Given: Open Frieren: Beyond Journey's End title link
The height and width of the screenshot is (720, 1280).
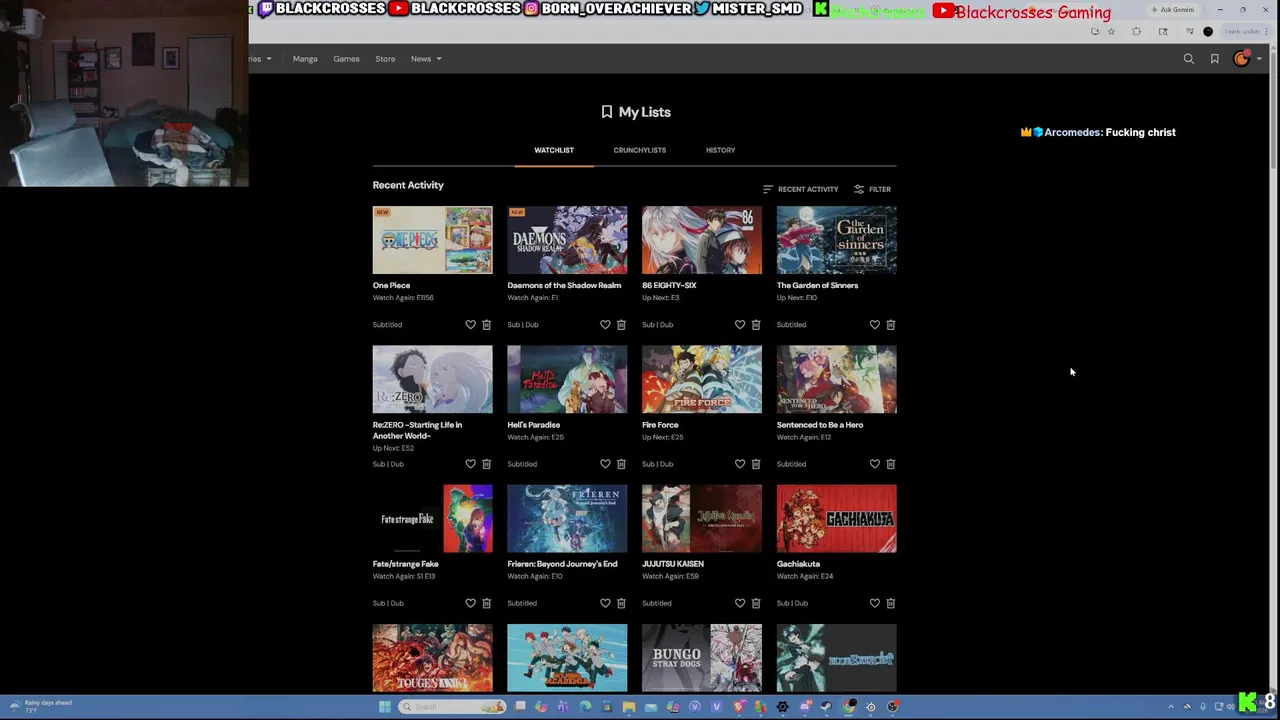Looking at the screenshot, I should click(x=562, y=564).
